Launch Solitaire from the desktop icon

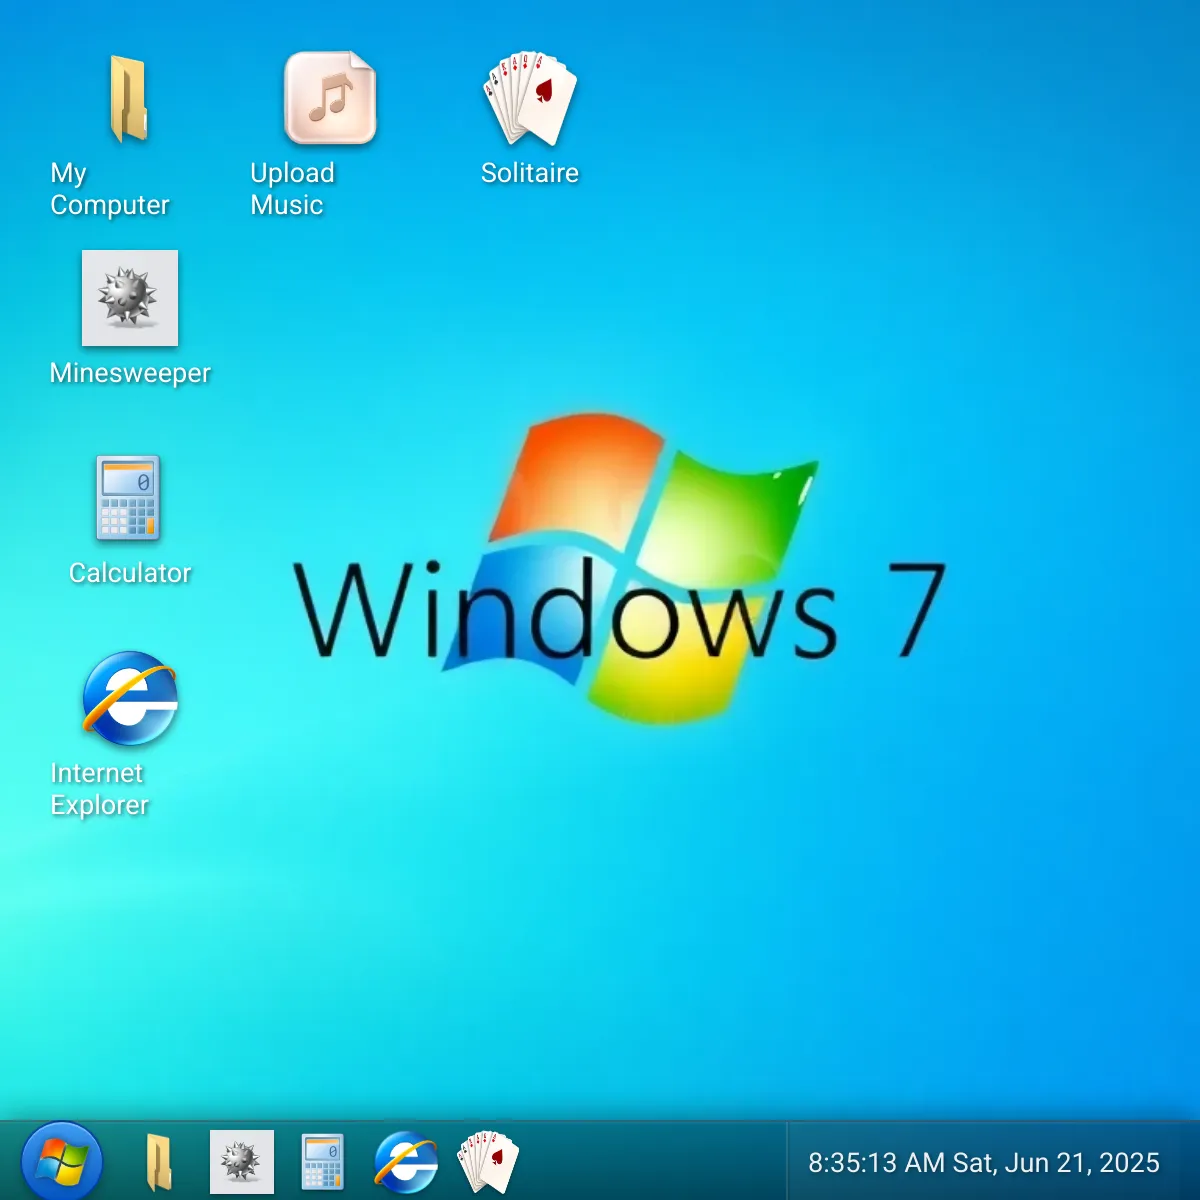point(530,98)
